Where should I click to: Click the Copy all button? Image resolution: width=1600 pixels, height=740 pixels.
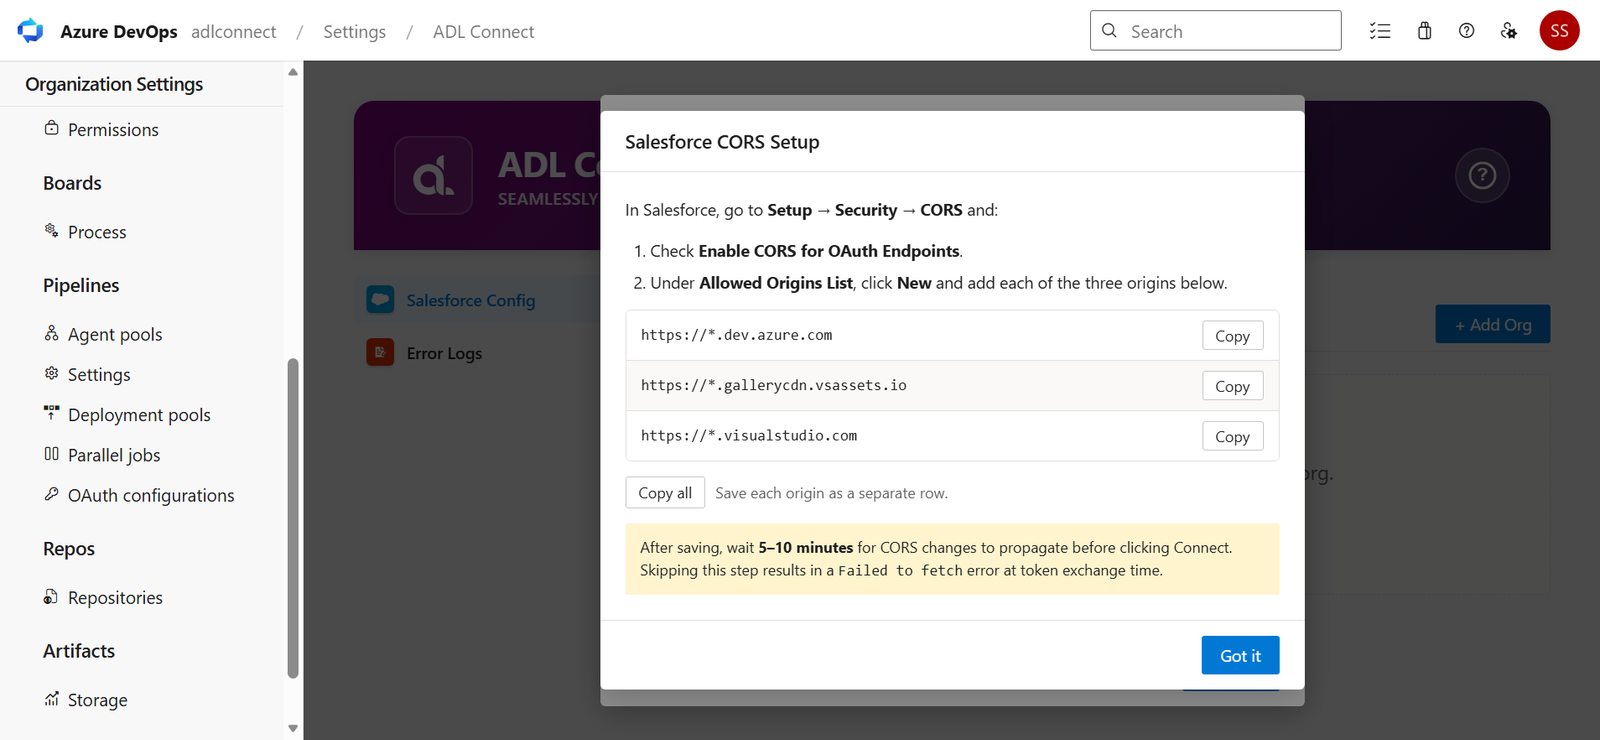point(665,493)
